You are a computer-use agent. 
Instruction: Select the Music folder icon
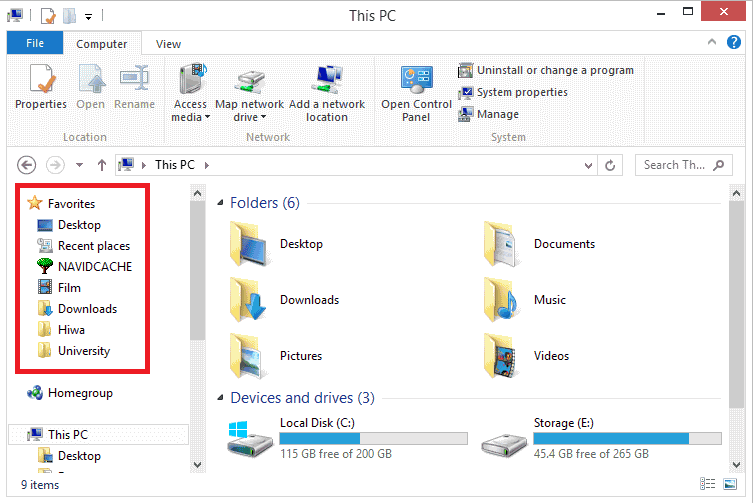click(503, 300)
